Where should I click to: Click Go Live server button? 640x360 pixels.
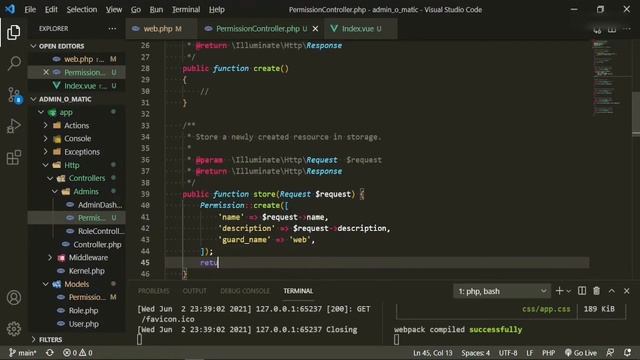click(x=580, y=353)
